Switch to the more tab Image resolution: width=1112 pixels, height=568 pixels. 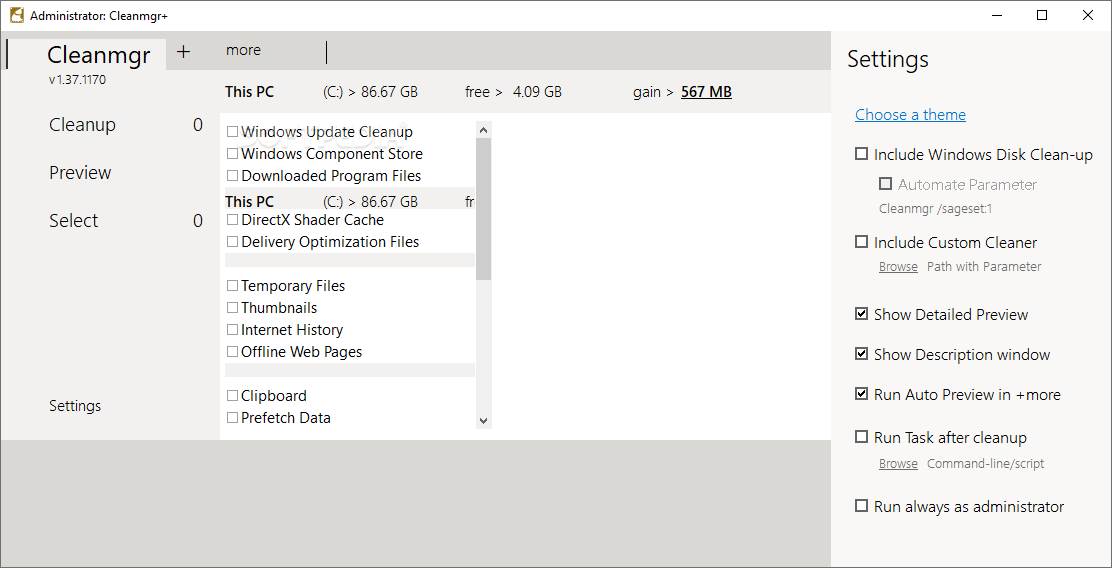tap(243, 50)
